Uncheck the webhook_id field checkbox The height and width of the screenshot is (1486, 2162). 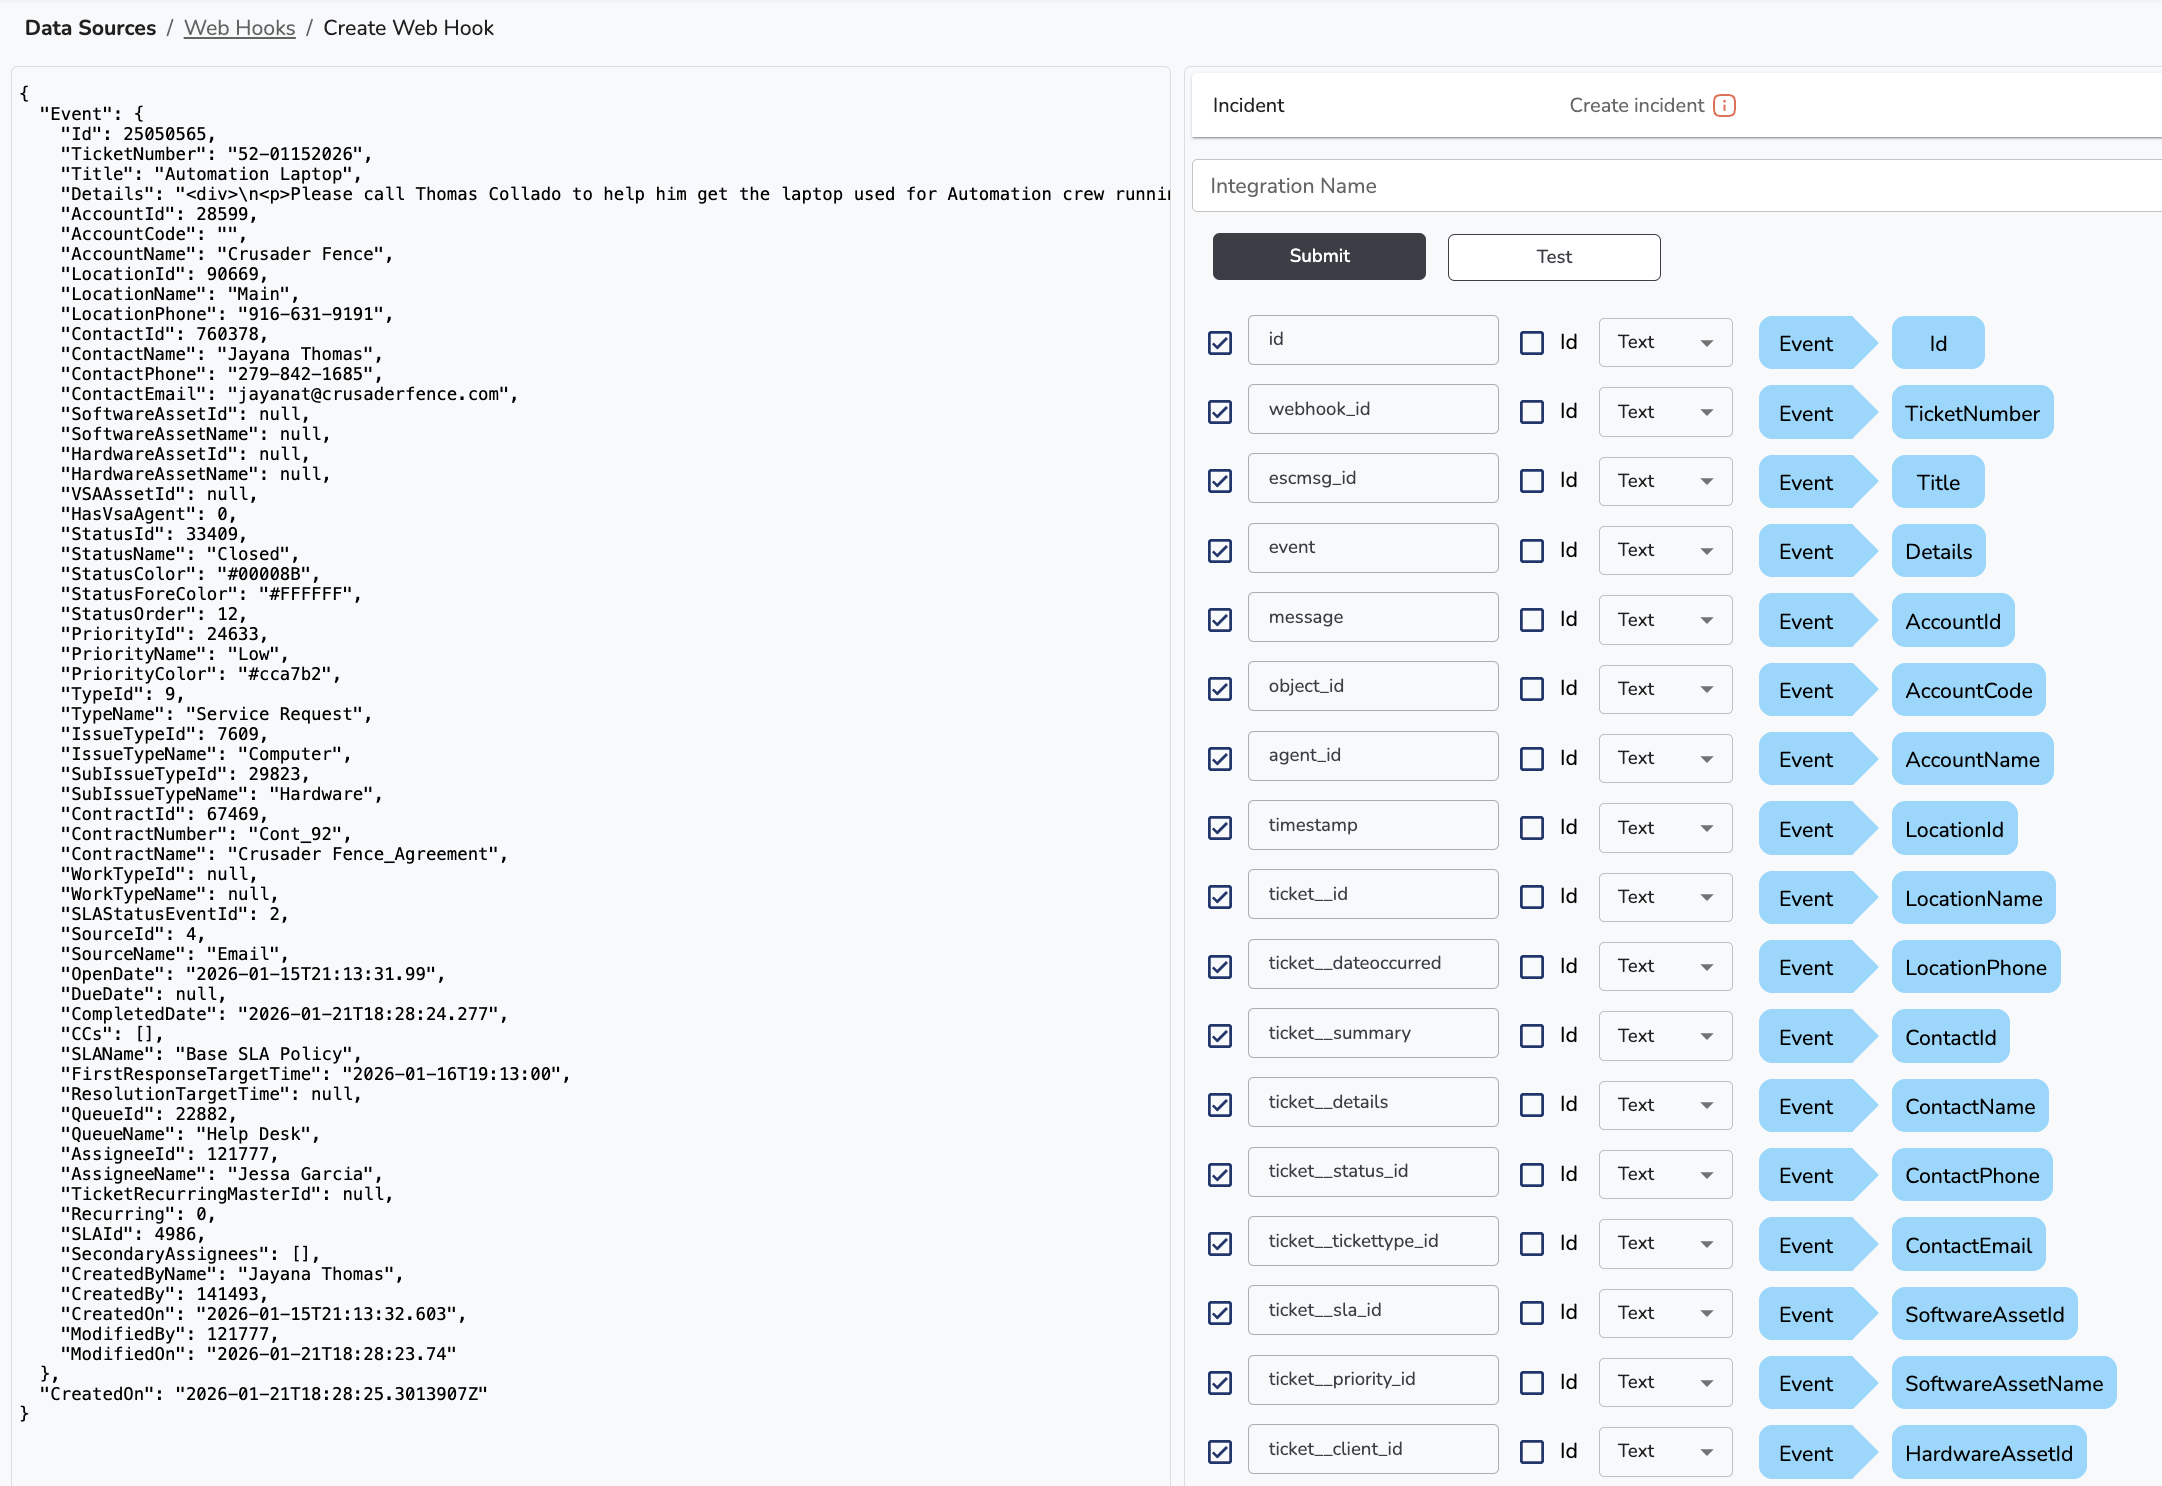(x=1219, y=412)
